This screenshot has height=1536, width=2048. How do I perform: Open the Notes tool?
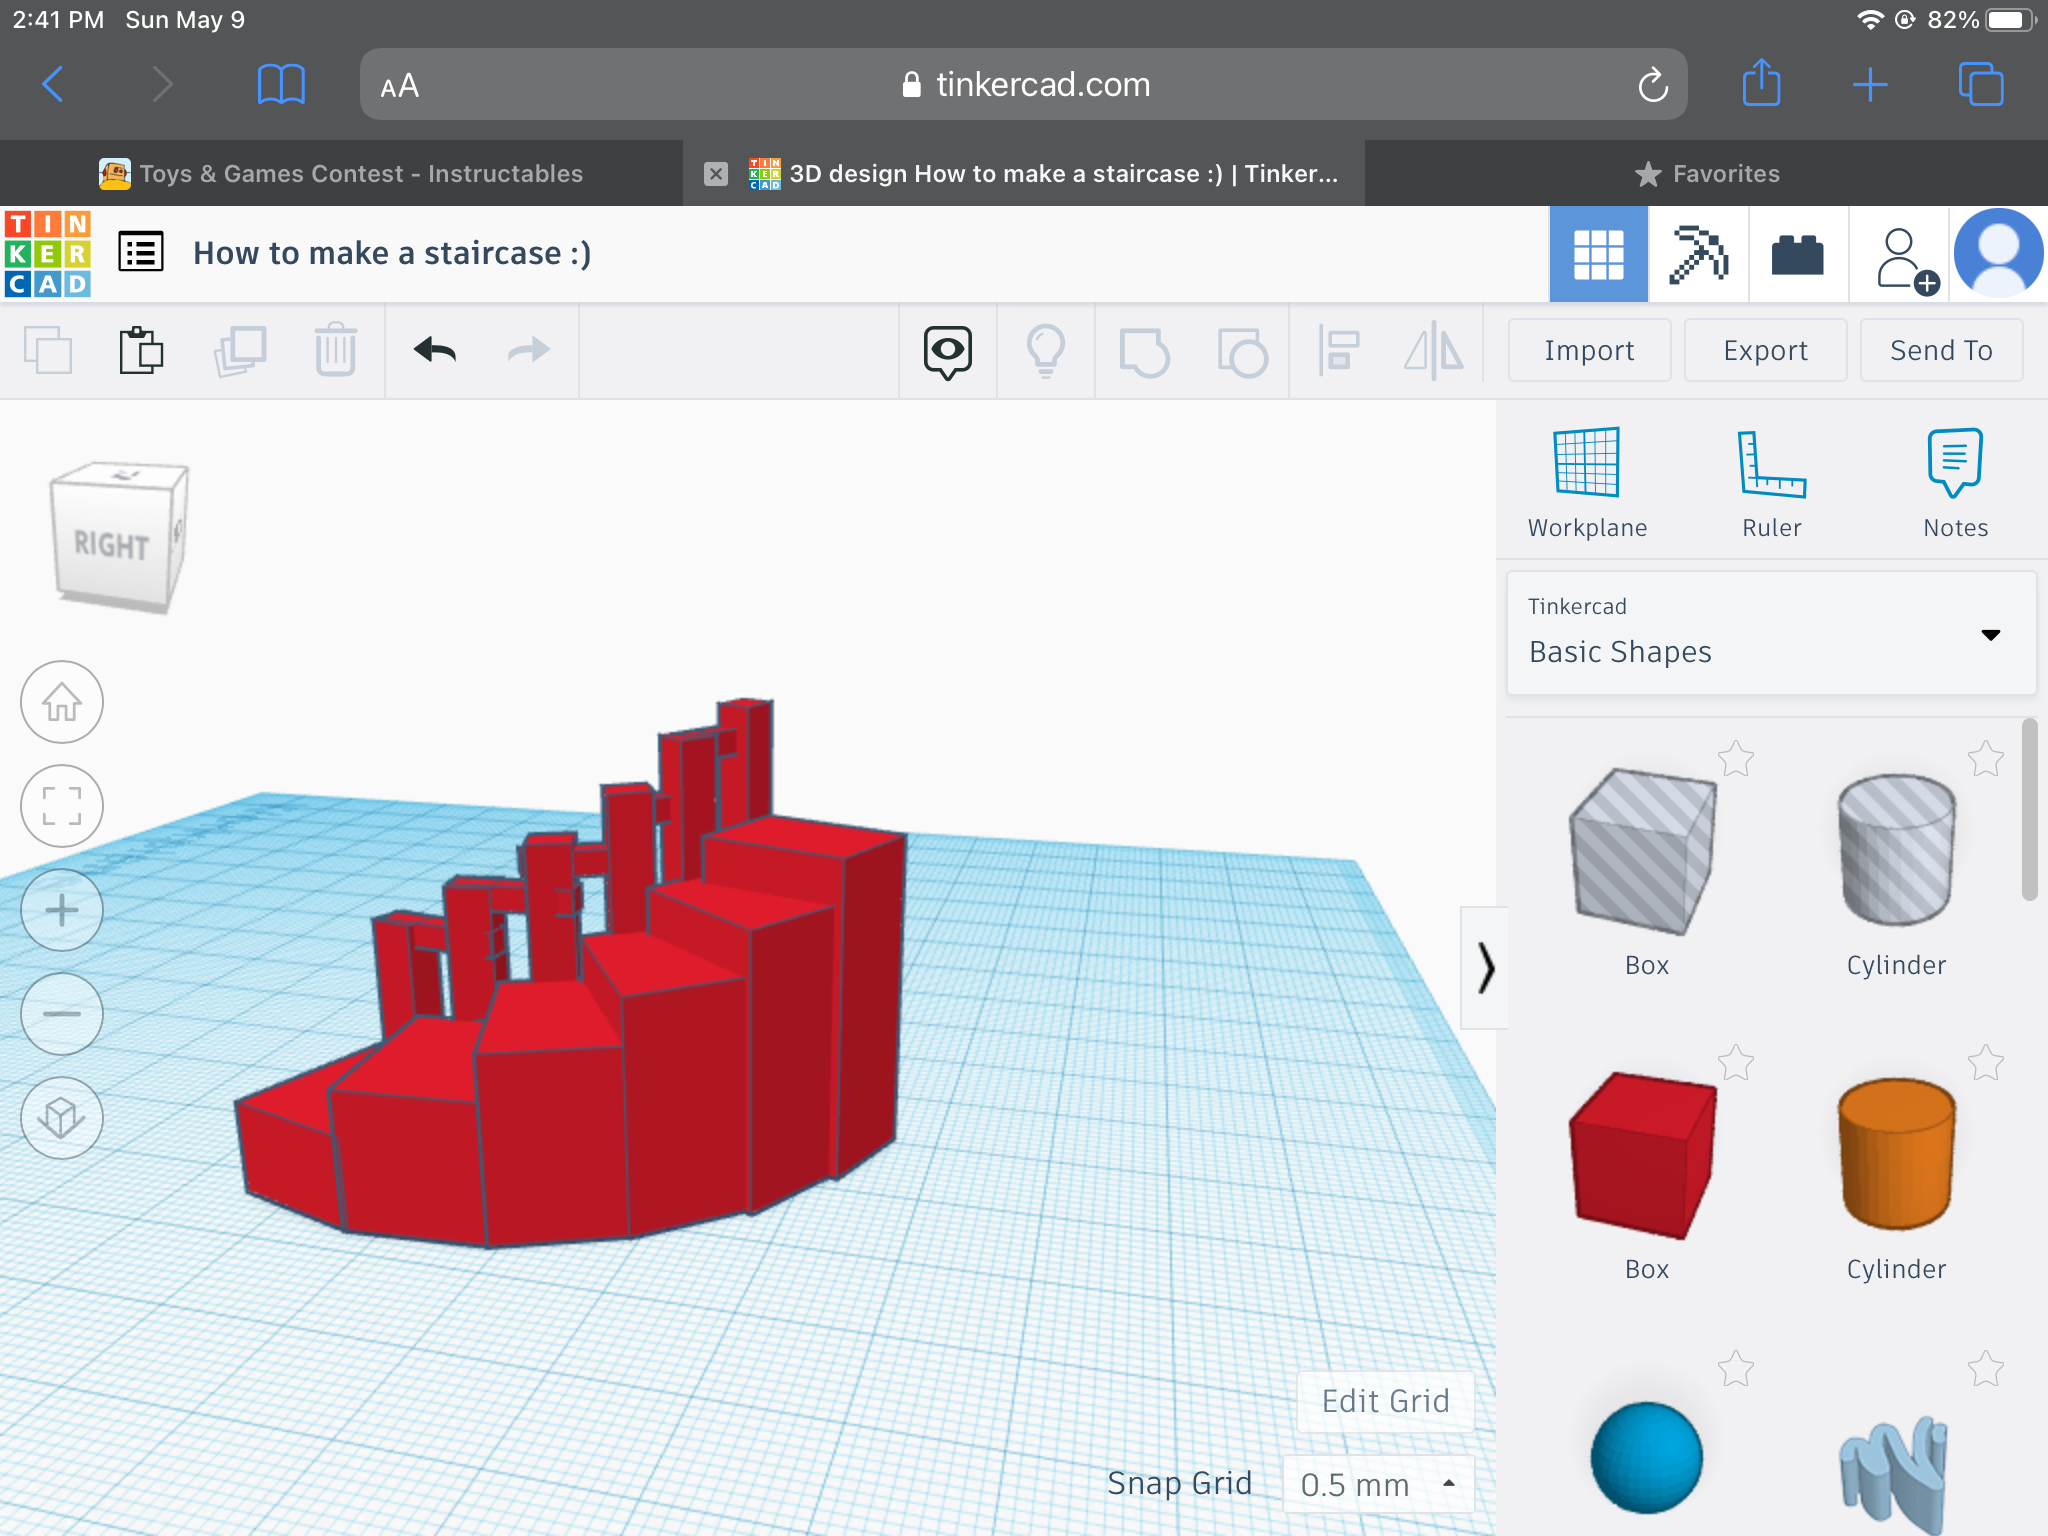(1955, 483)
